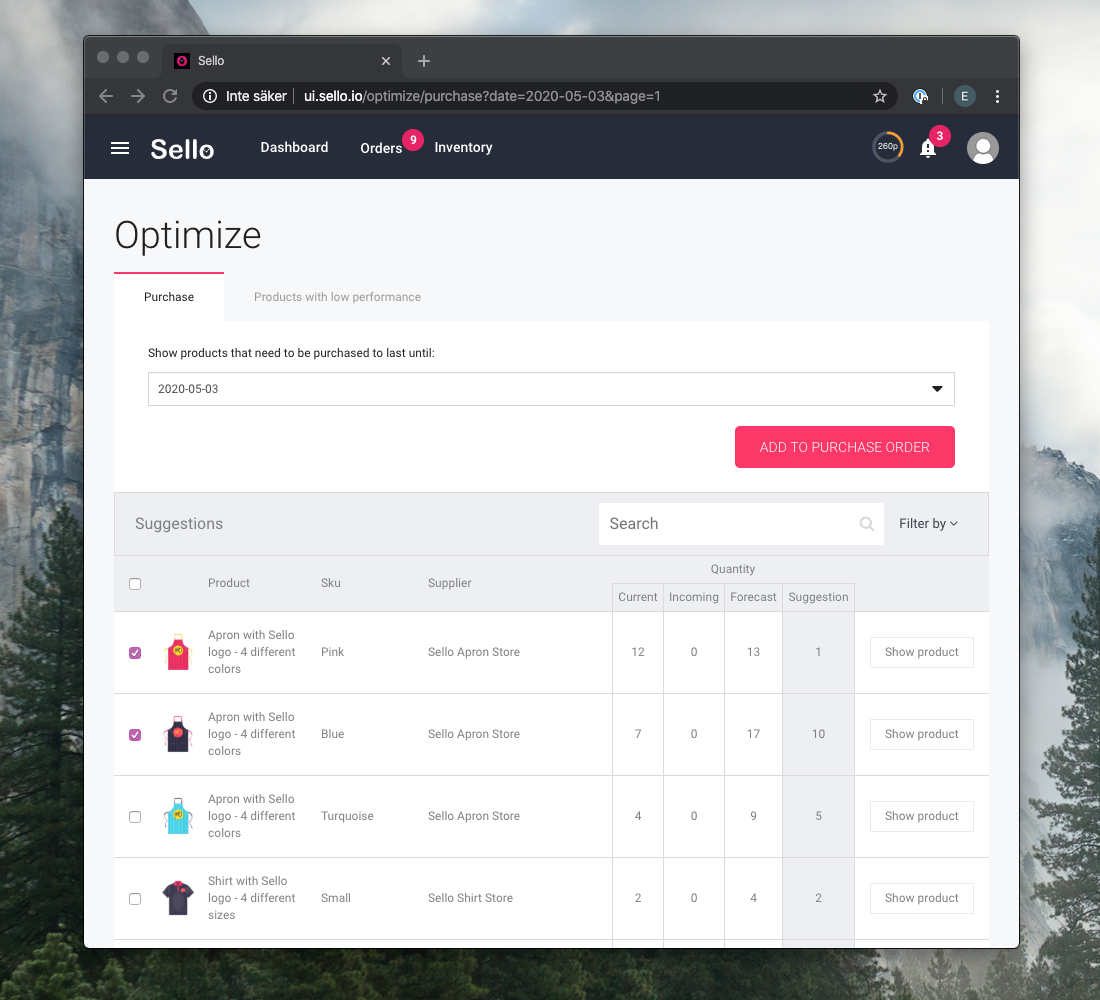Click the search magnifier icon

tap(866, 524)
